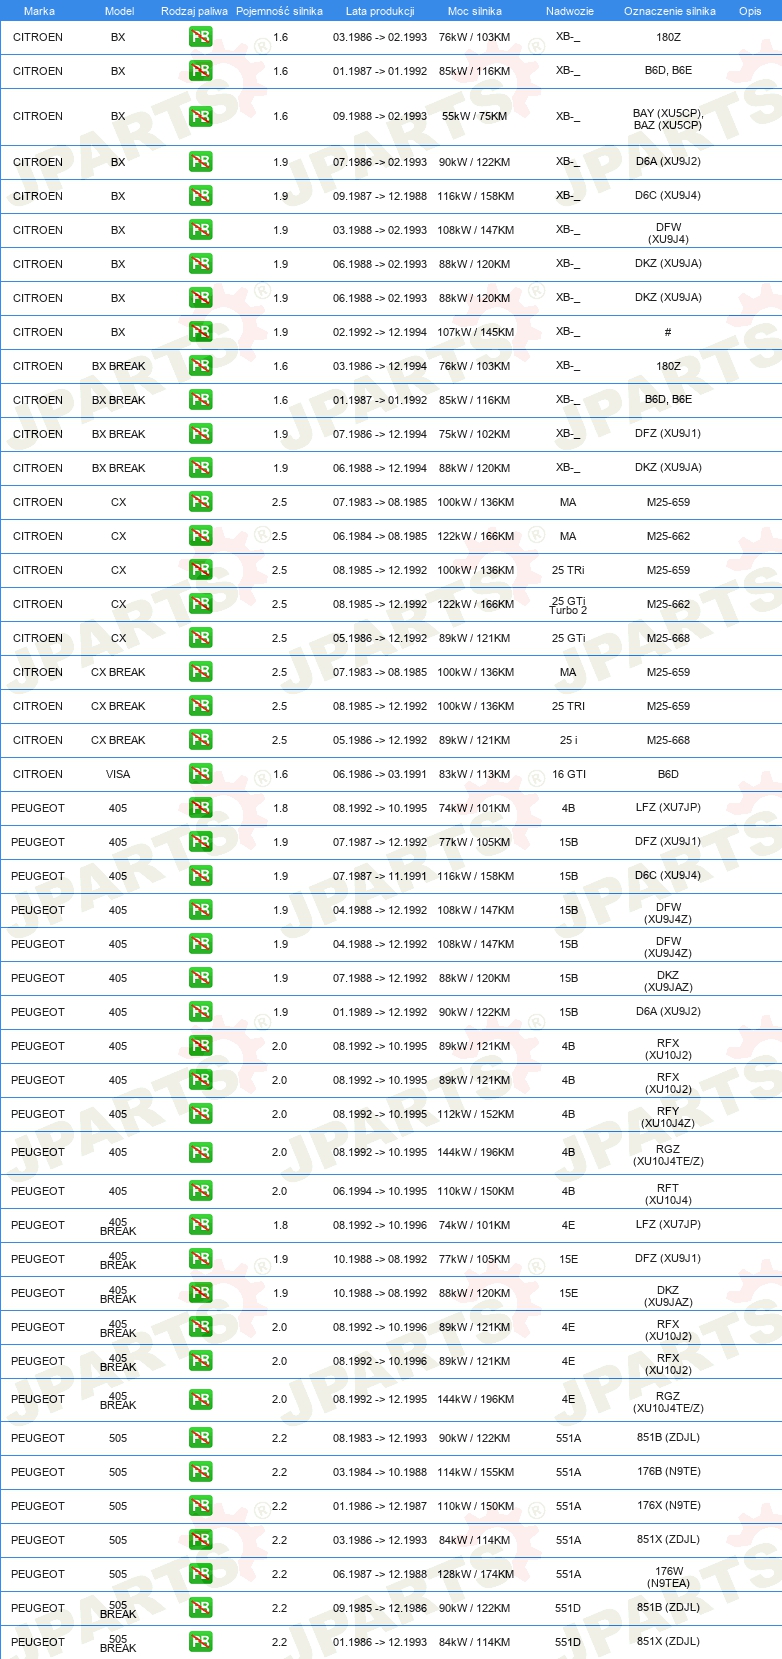Click fuel icon in Peugeot 405 1.8 LFZ 4B row
Image resolution: width=782 pixels, height=1659 pixels.
pyautogui.click(x=200, y=808)
